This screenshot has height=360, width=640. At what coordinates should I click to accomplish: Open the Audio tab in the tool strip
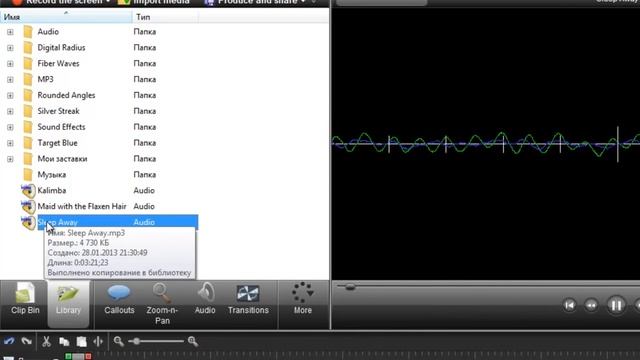pyautogui.click(x=205, y=300)
